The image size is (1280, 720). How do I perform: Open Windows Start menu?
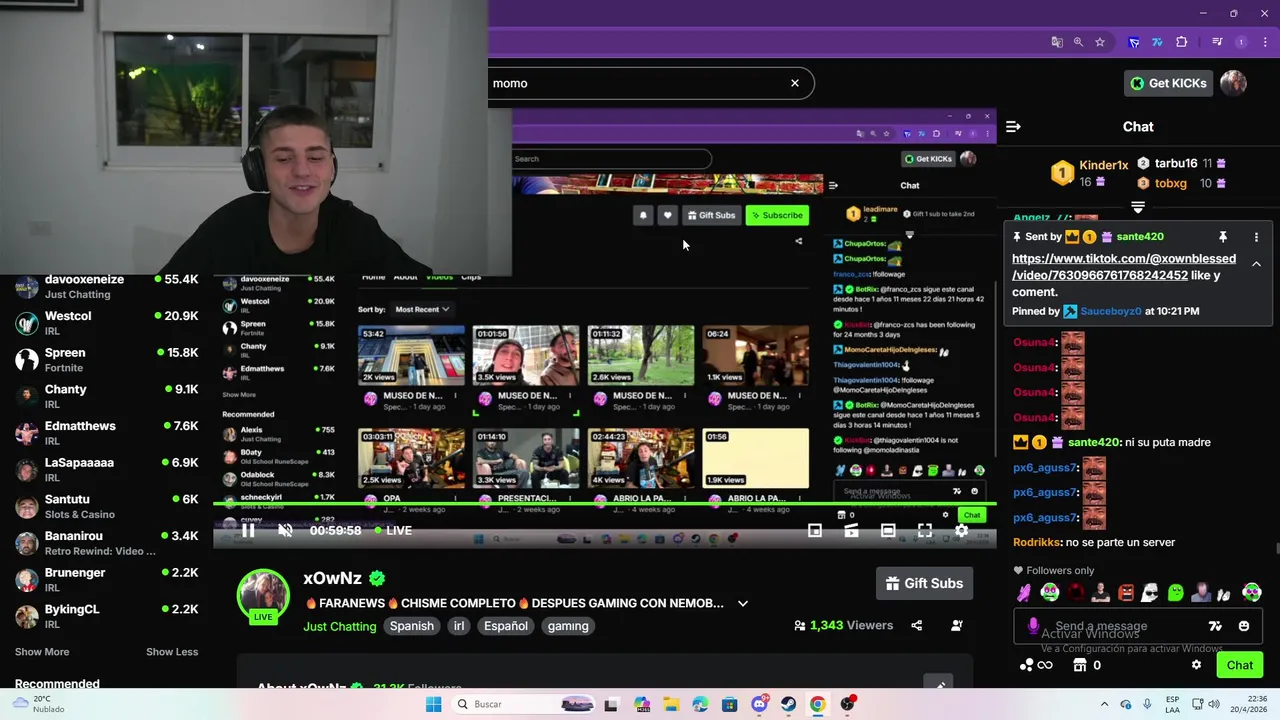(x=433, y=704)
